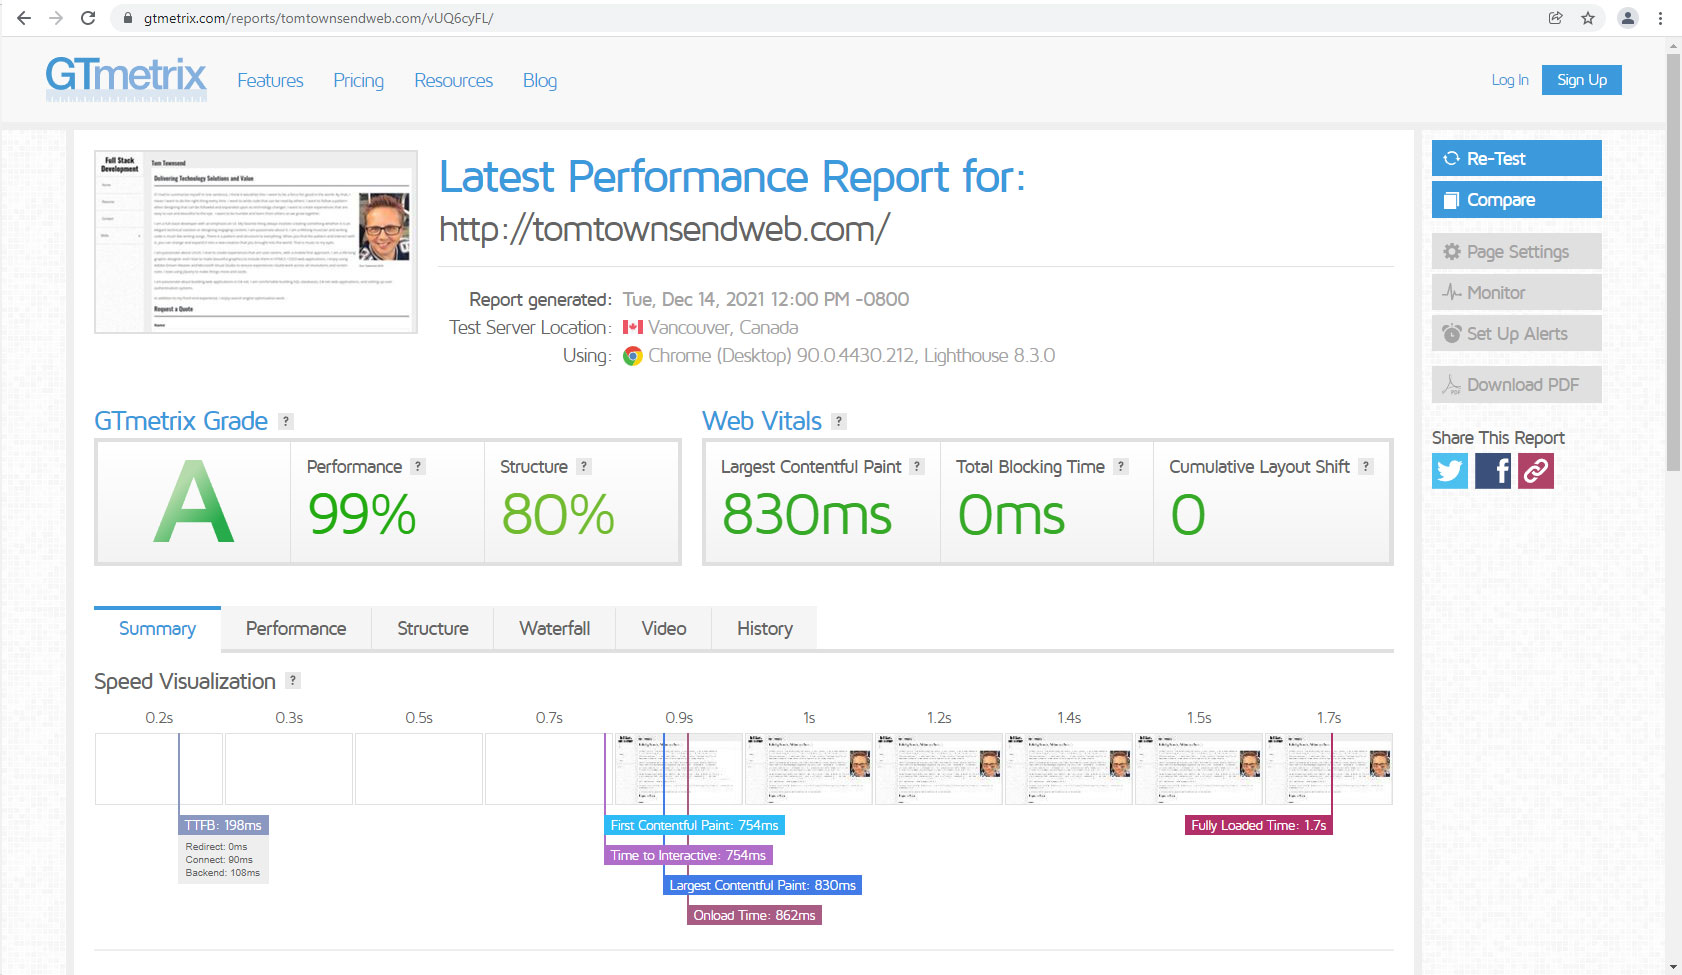1682x975 pixels.
Task: Open the Pricing nav link
Action: tap(358, 80)
